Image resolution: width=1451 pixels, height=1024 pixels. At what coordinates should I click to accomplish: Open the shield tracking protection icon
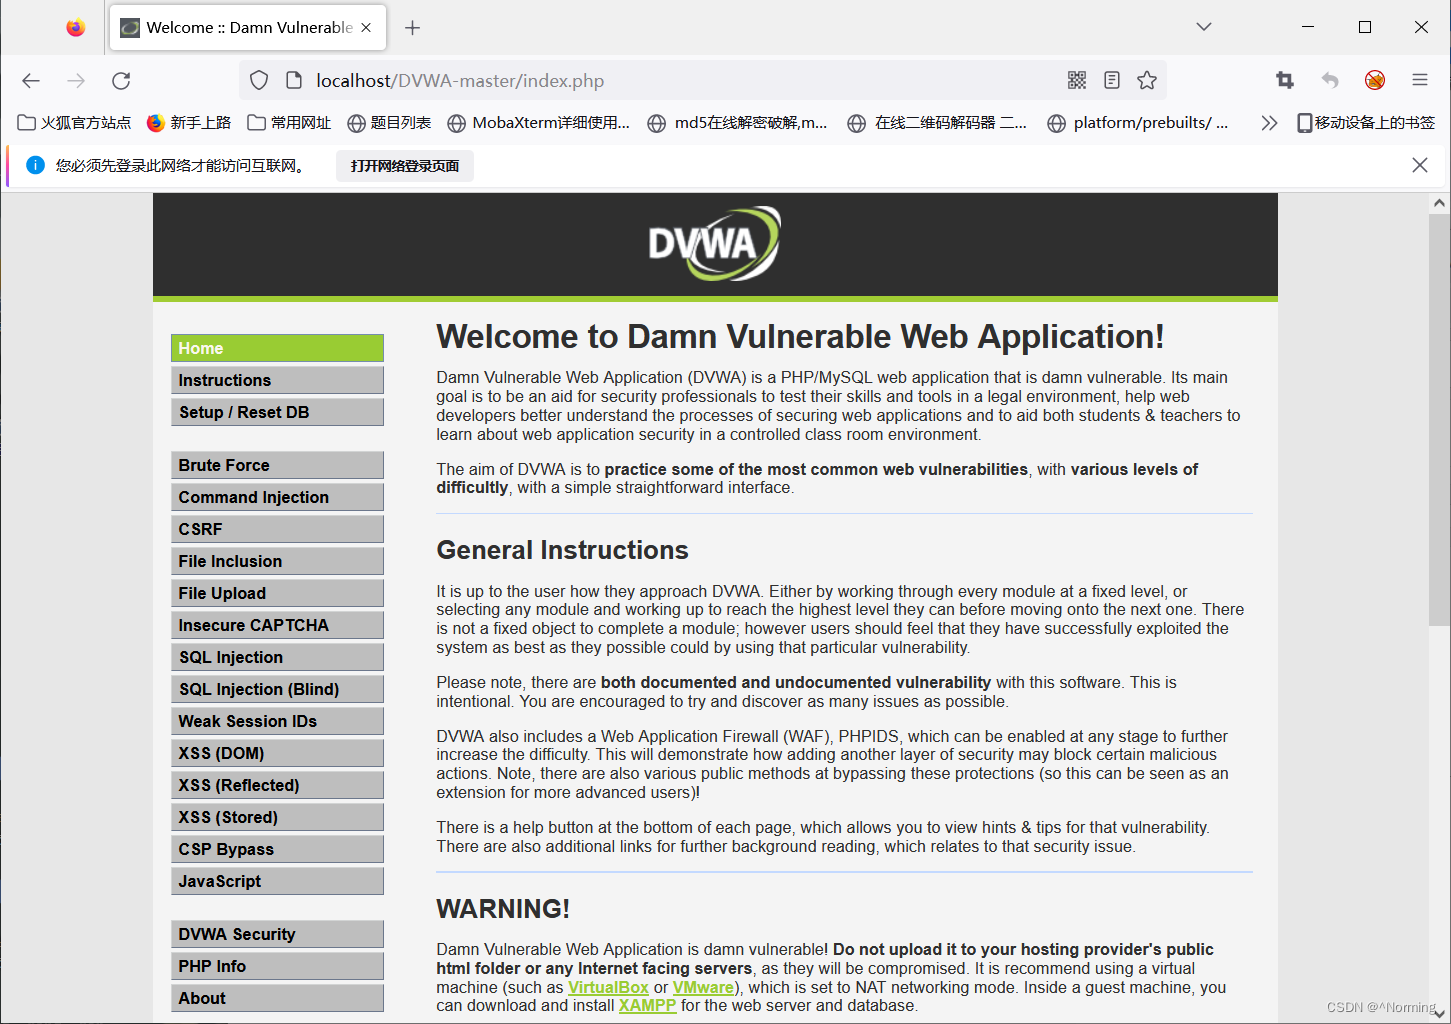pyautogui.click(x=259, y=81)
